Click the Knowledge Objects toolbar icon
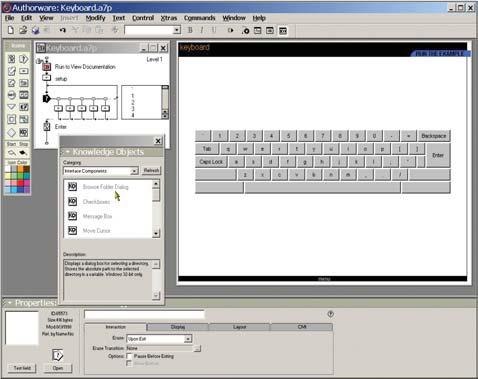This screenshot has height=379, width=478. 283,31
